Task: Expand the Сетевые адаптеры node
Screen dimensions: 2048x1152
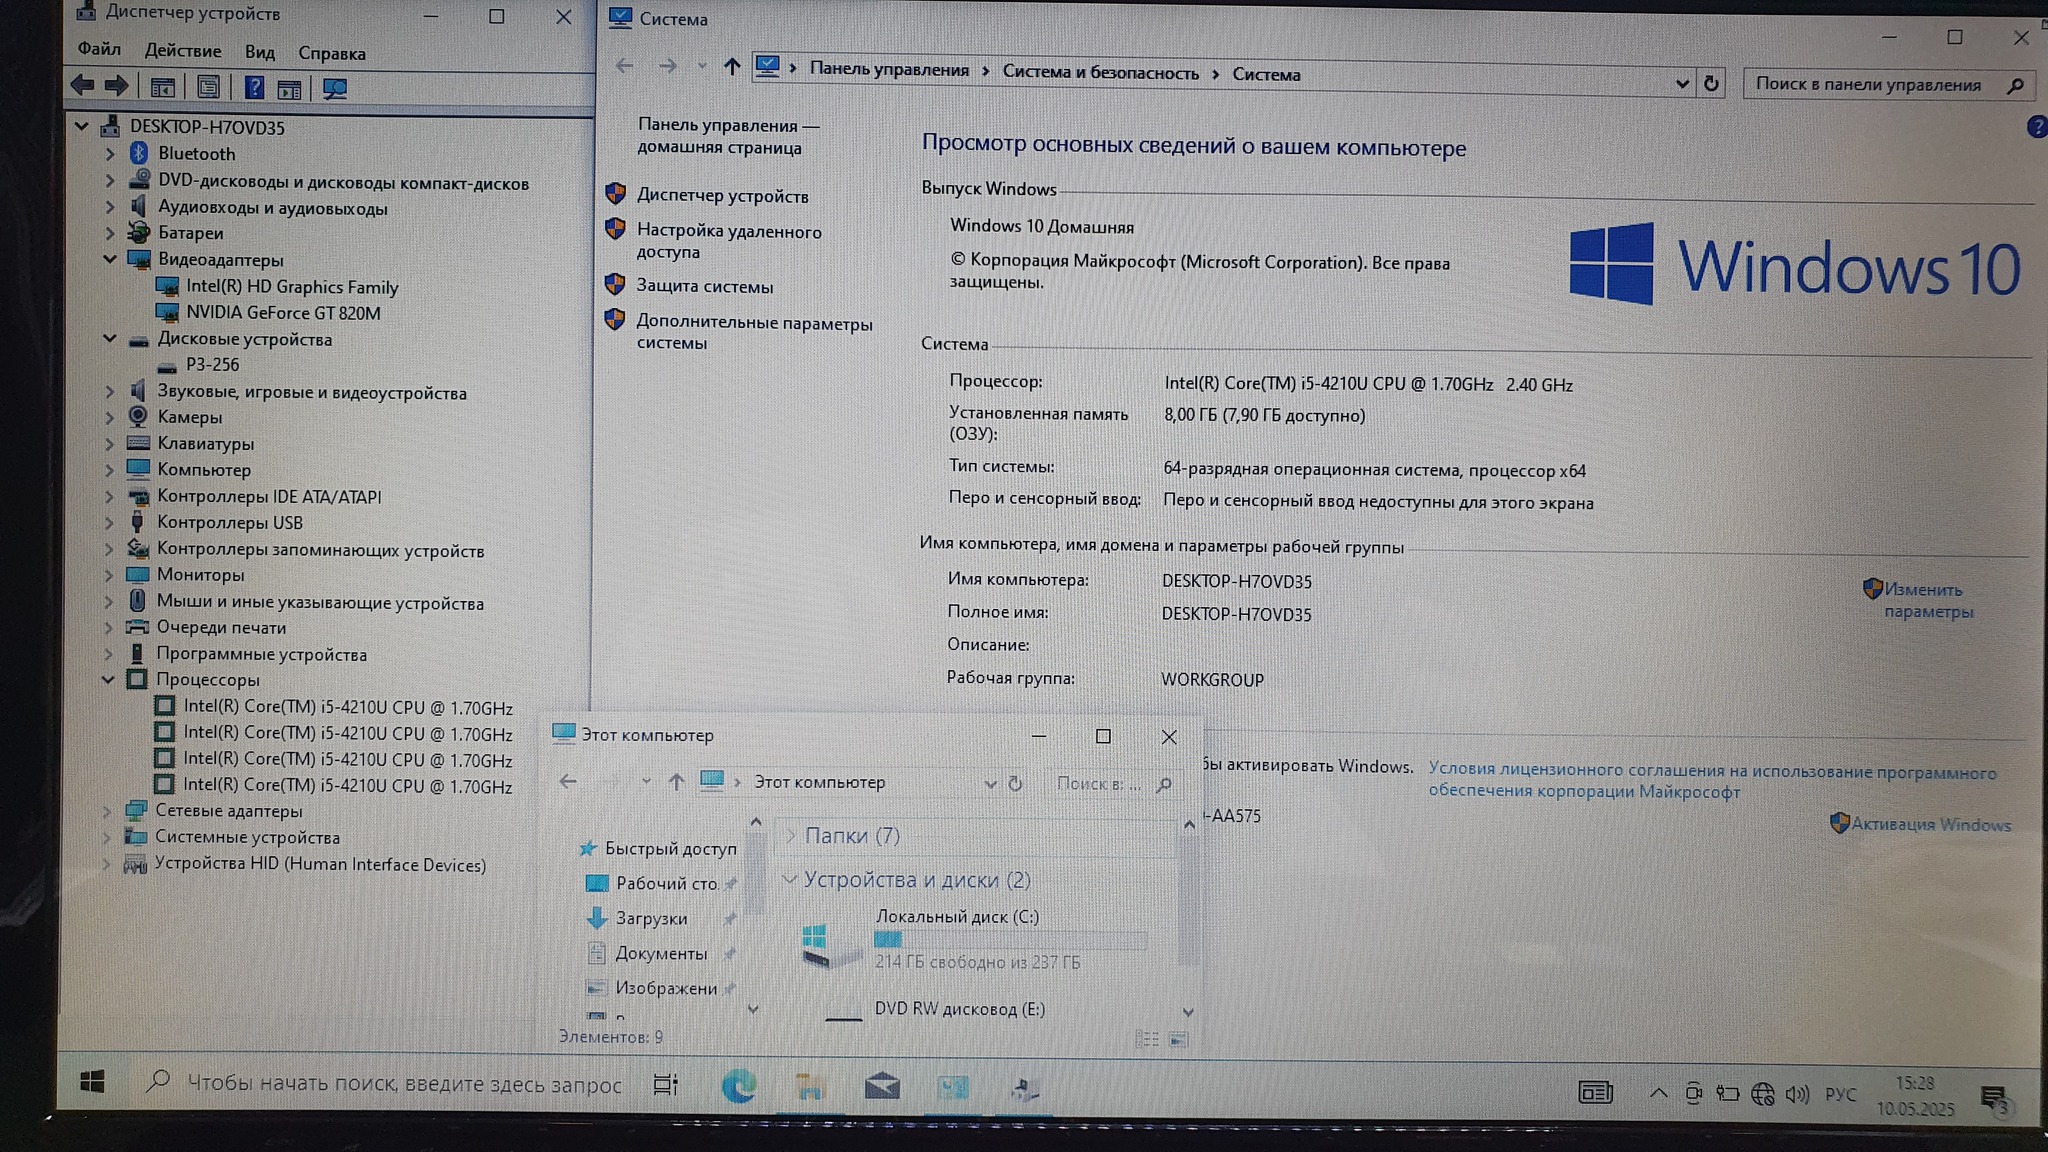Action: click(x=107, y=811)
